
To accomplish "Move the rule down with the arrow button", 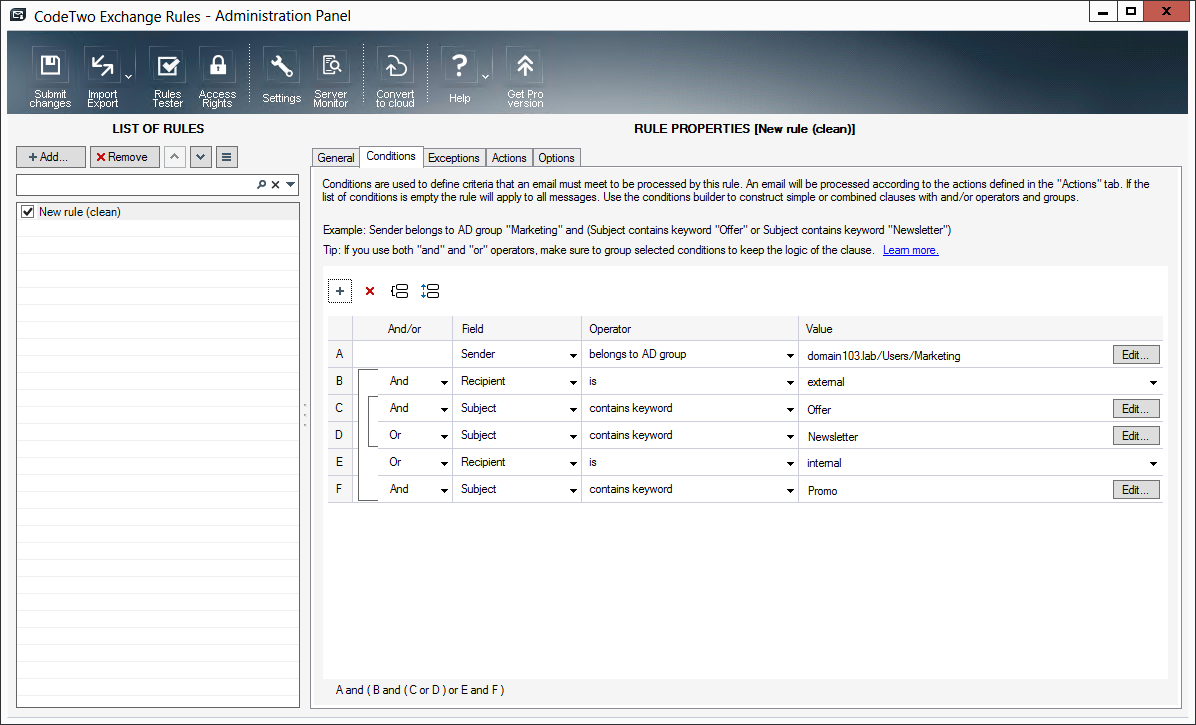I will pyautogui.click(x=201, y=157).
